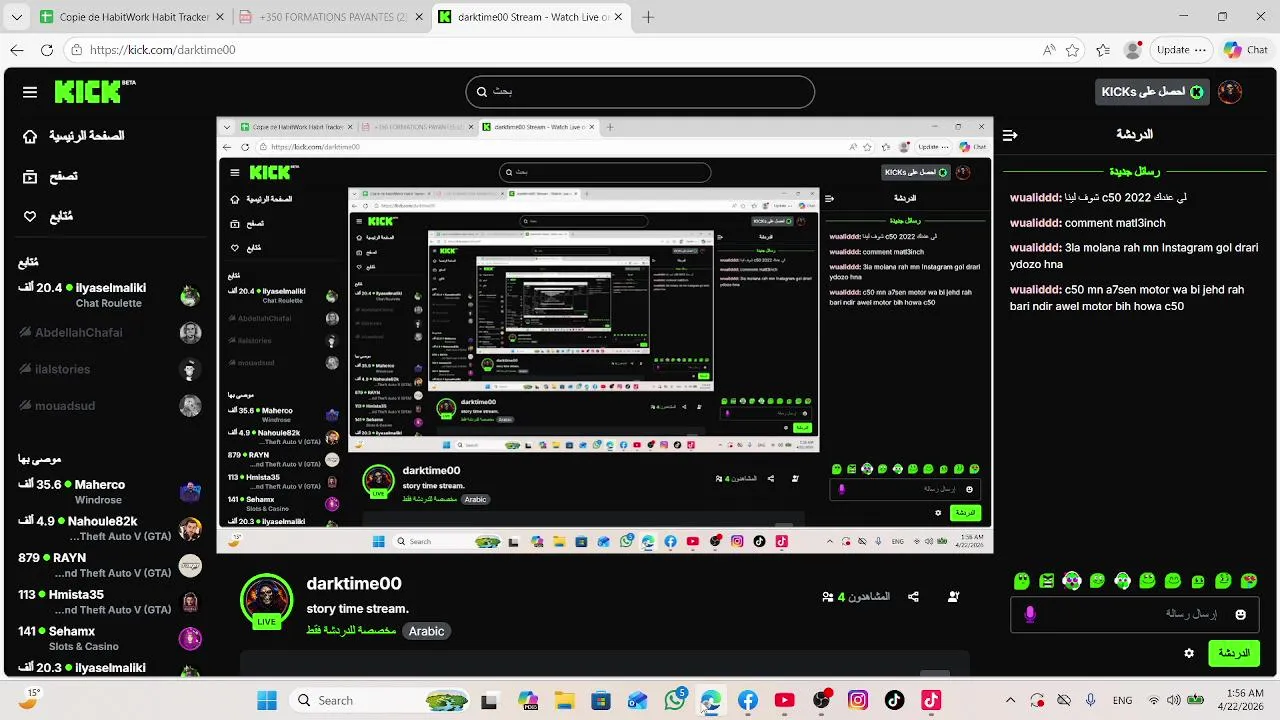Image resolution: width=1280 pixels, height=720 pixels.
Task: Open File Explorer from the taskbar
Action: click(x=564, y=701)
